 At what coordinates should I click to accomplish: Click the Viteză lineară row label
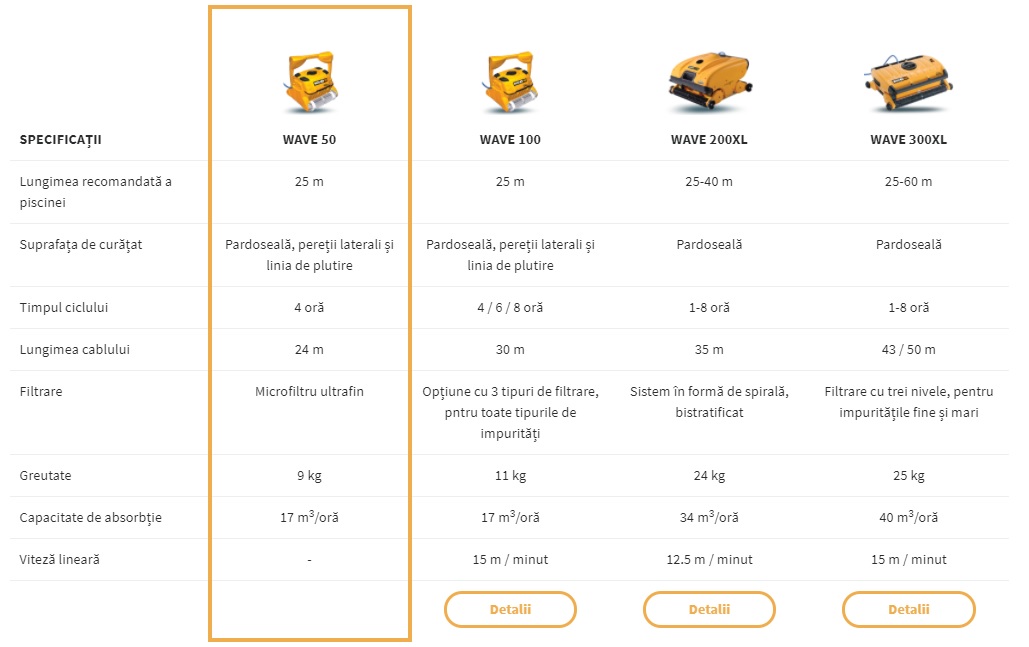[x=60, y=560]
